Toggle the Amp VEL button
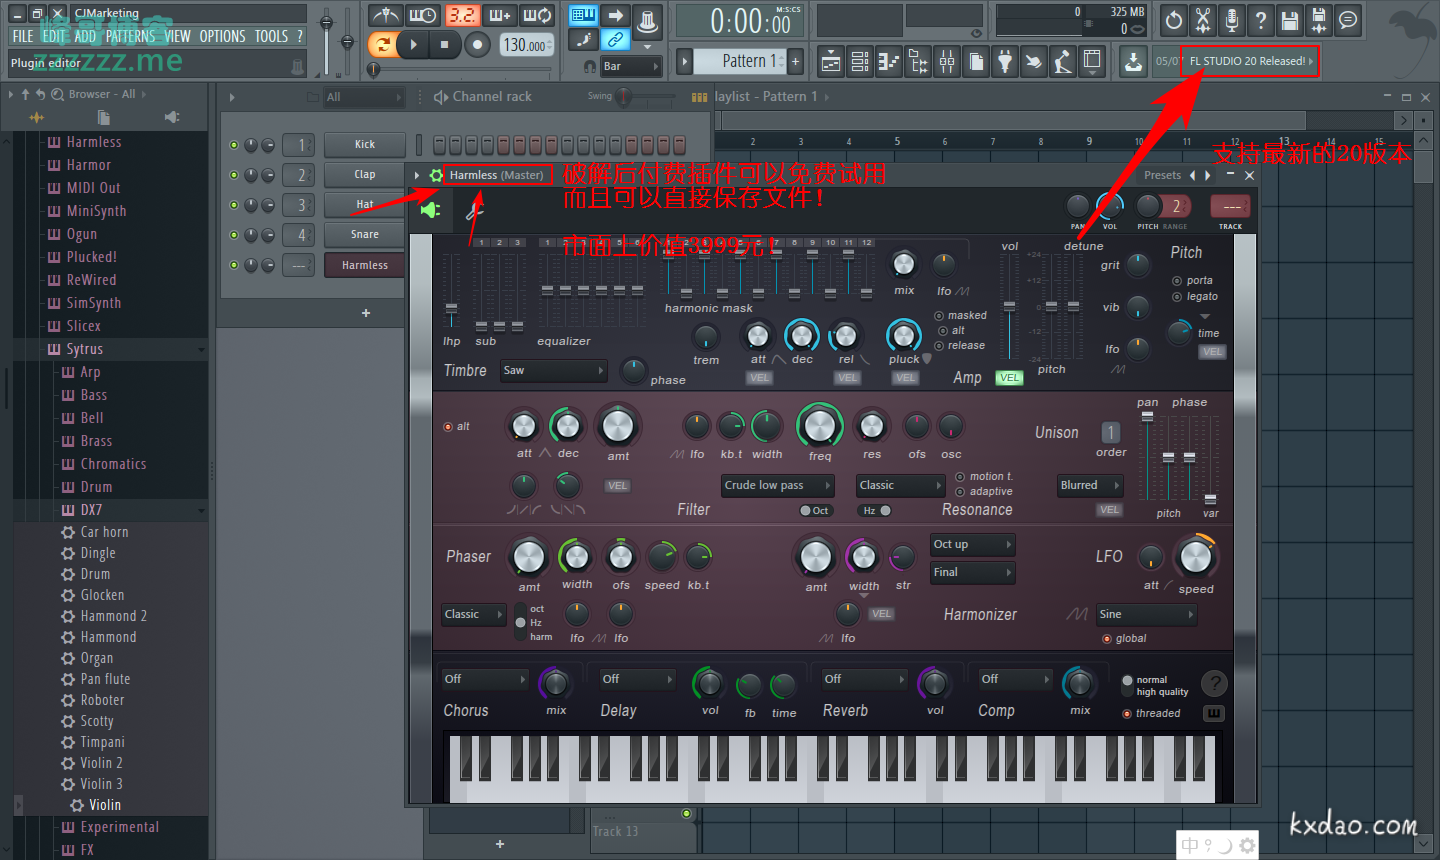The image size is (1440, 860). [x=1009, y=378]
